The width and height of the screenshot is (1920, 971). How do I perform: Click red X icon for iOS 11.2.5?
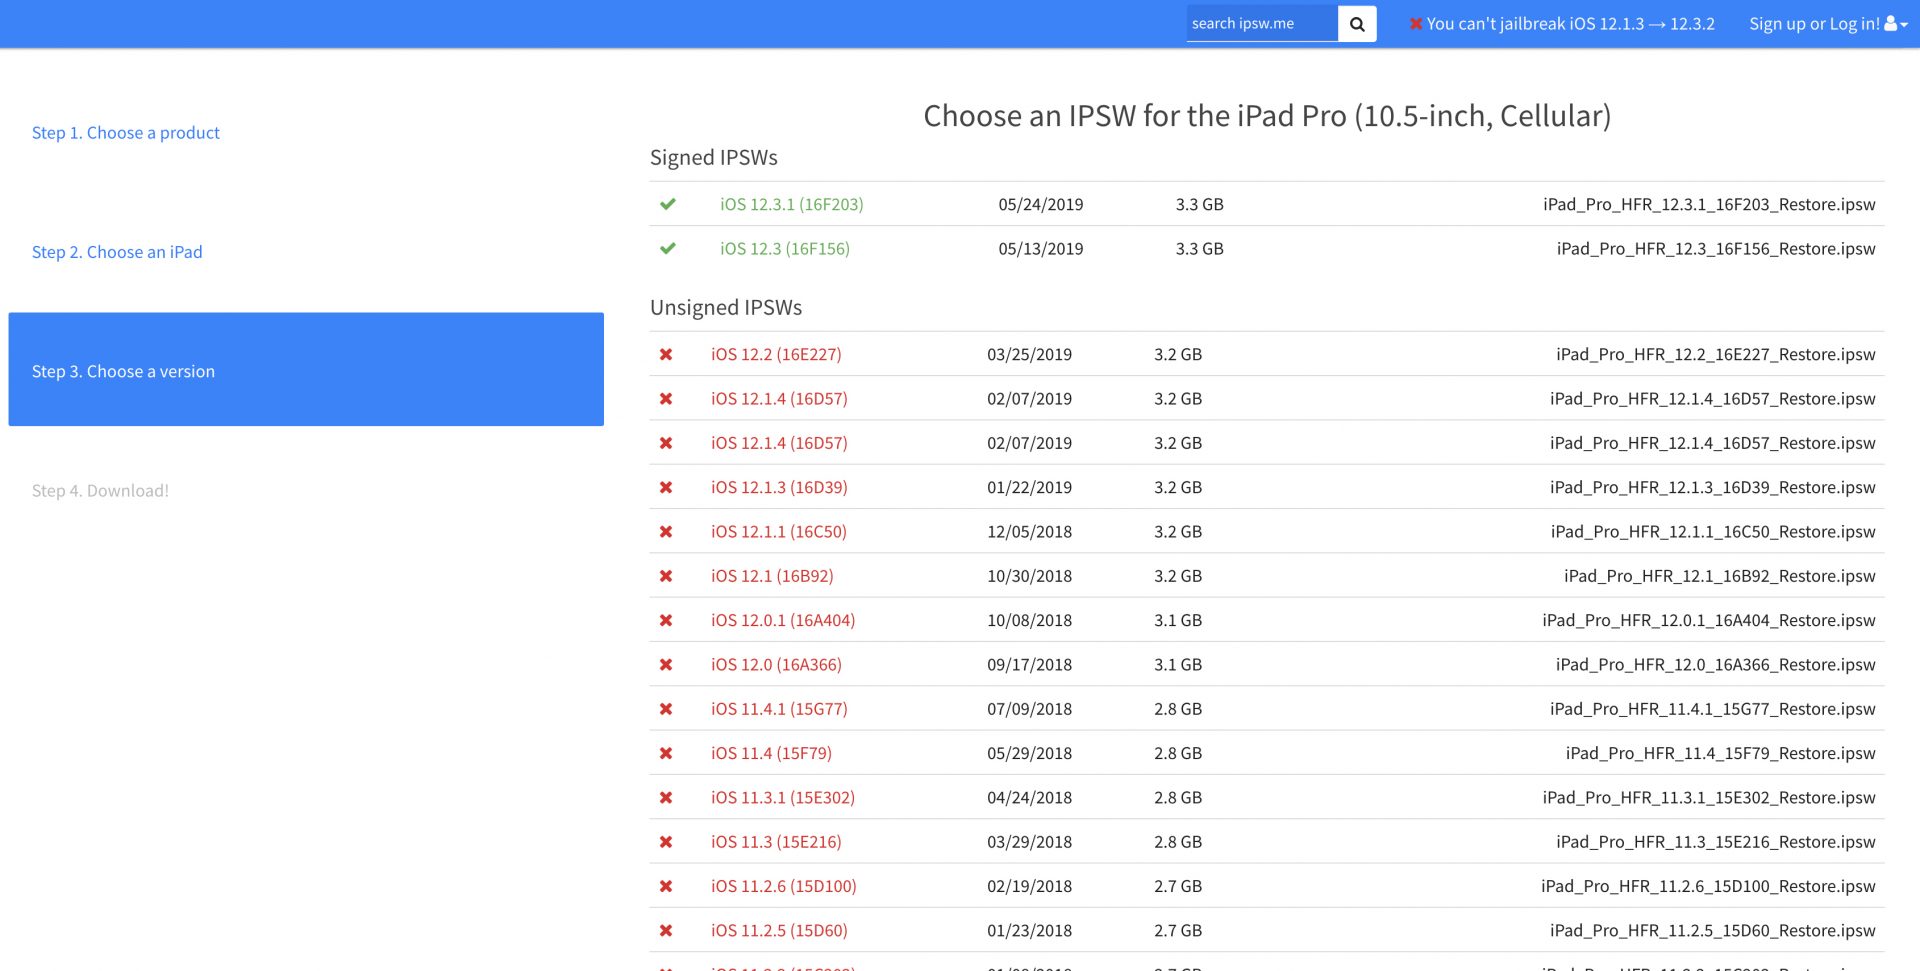click(666, 930)
